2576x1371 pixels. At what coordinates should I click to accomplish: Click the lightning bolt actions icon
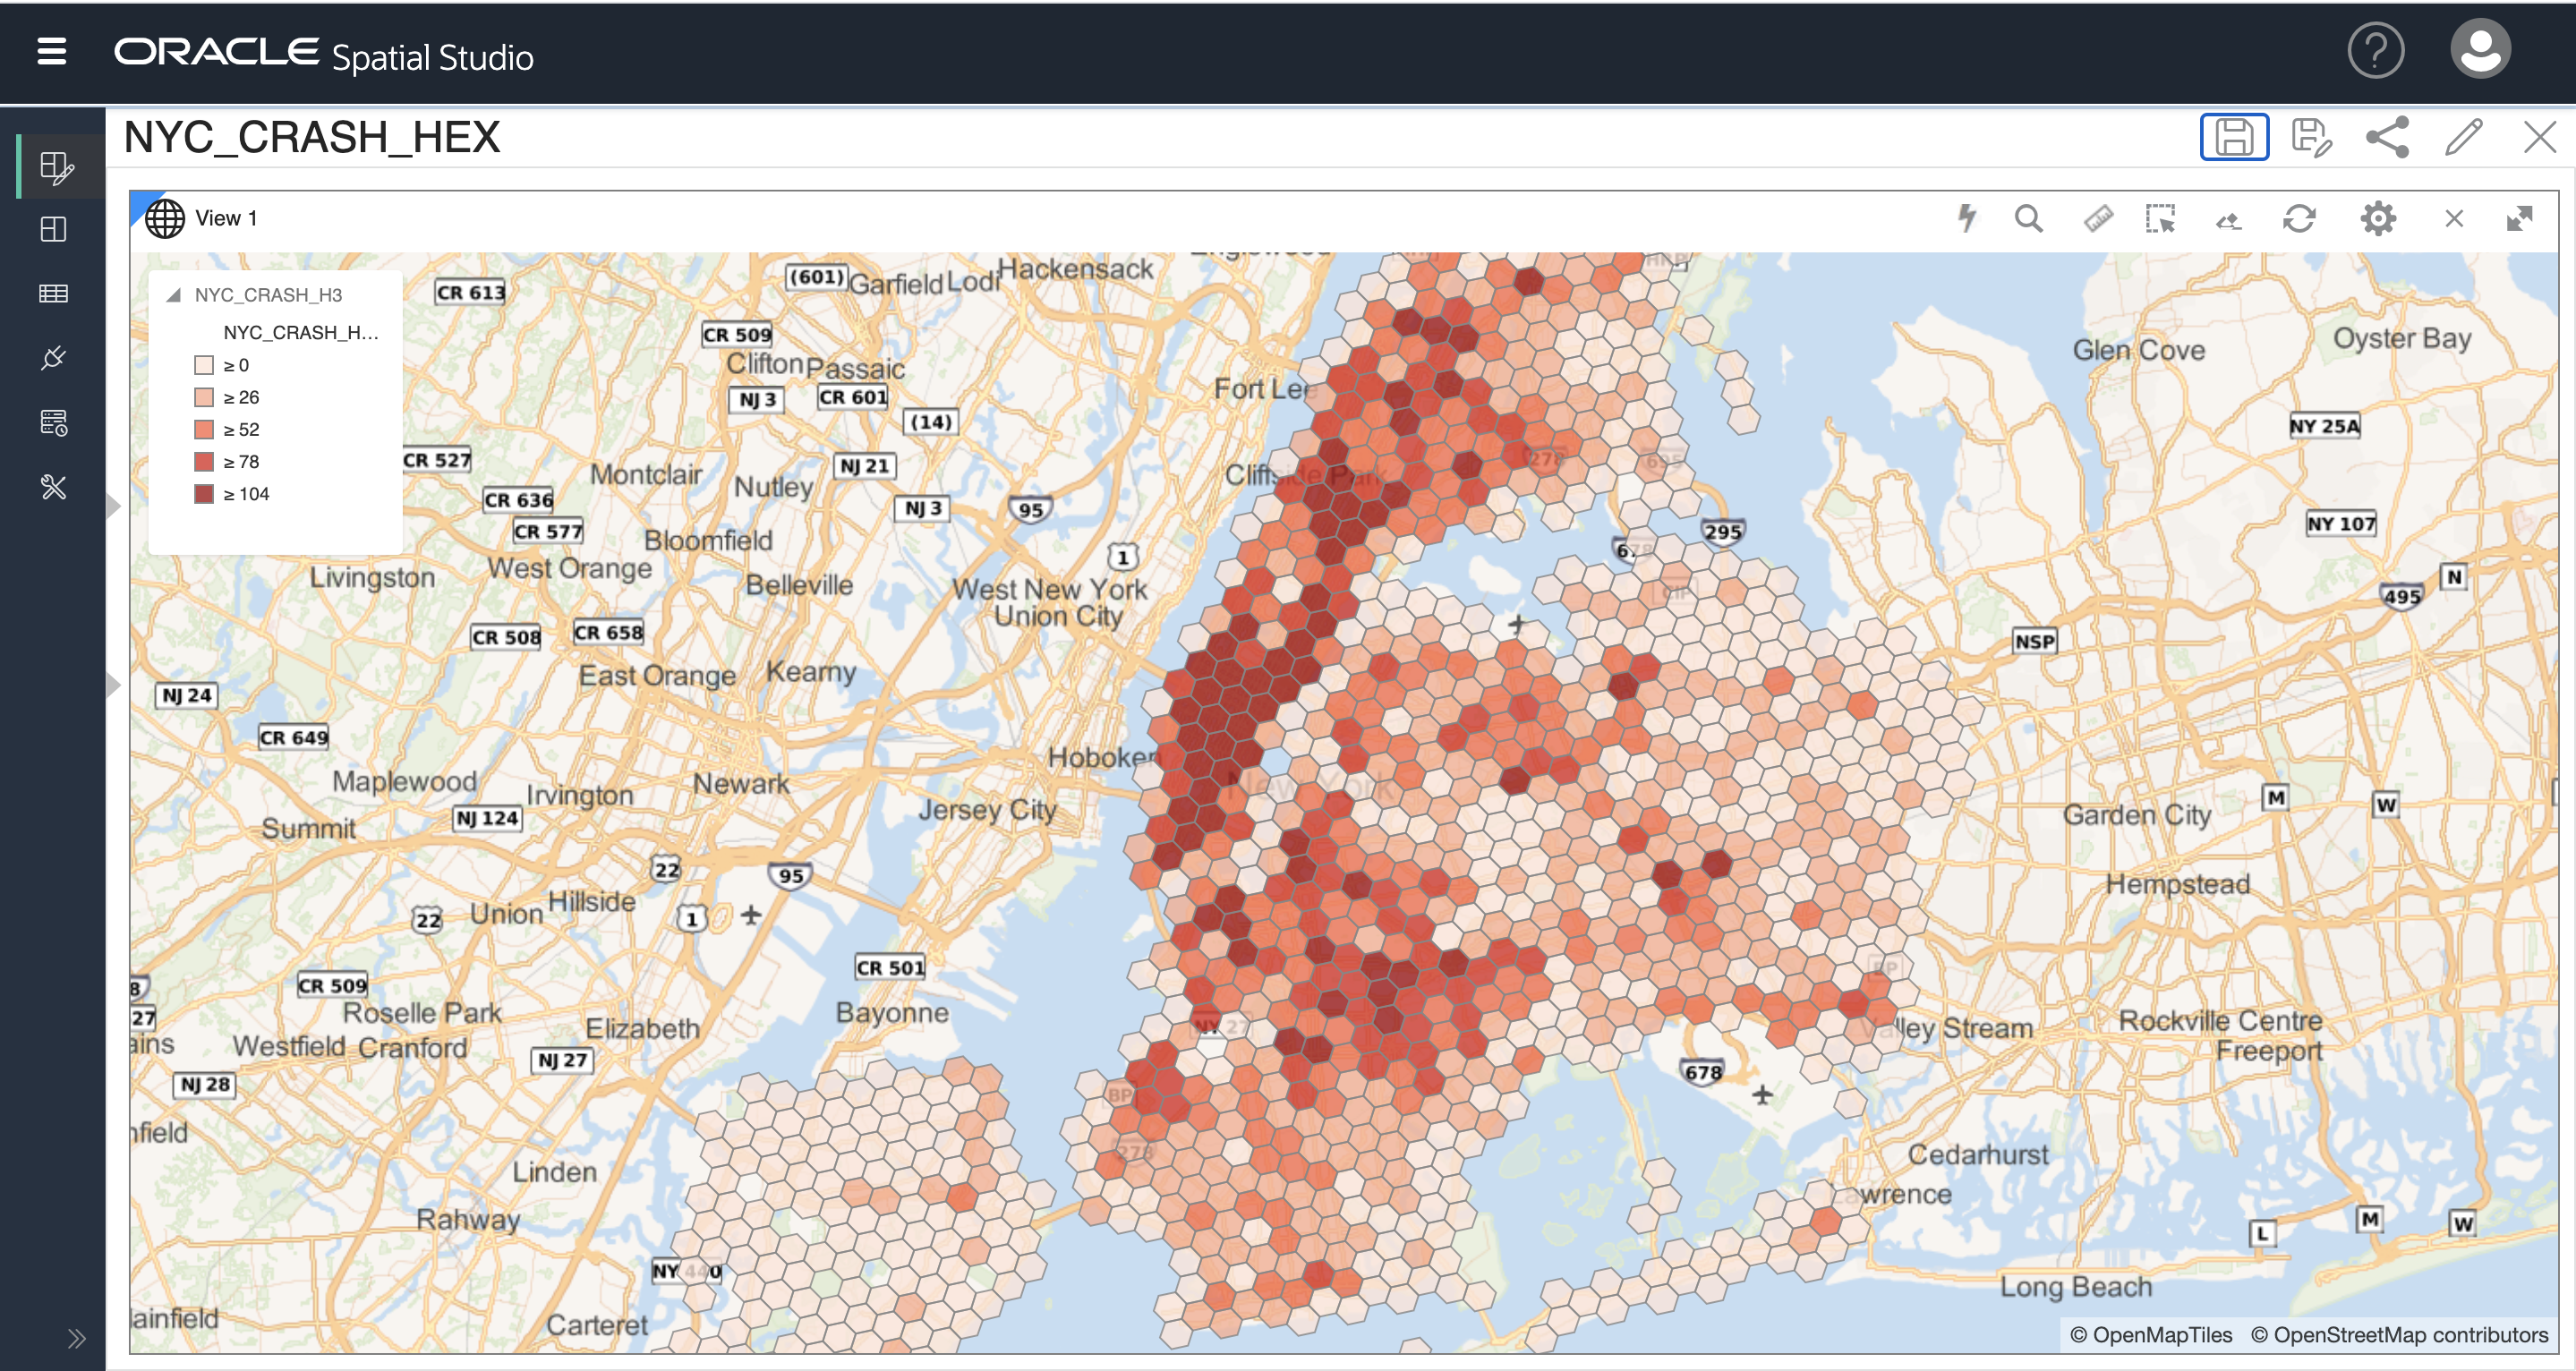[1967, 218]
